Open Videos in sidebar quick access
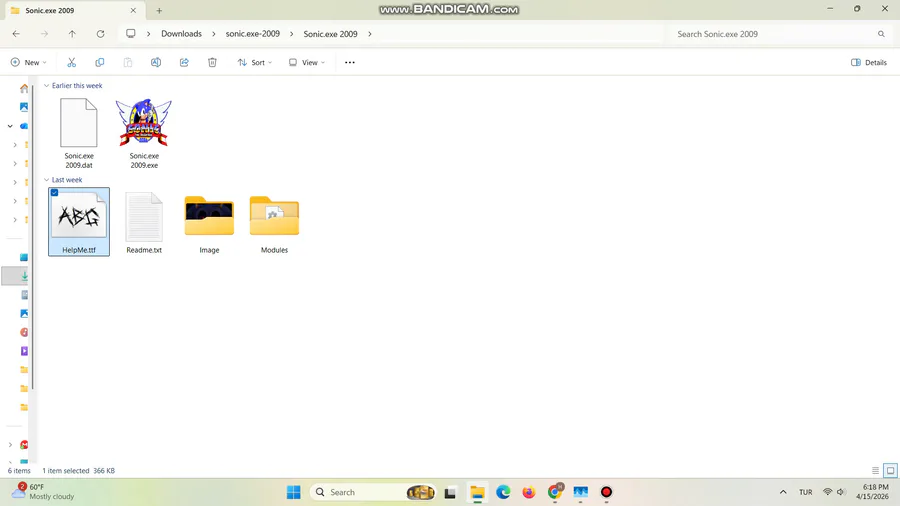The width and height of the screenshot is (900, 506). coord(24,351)
